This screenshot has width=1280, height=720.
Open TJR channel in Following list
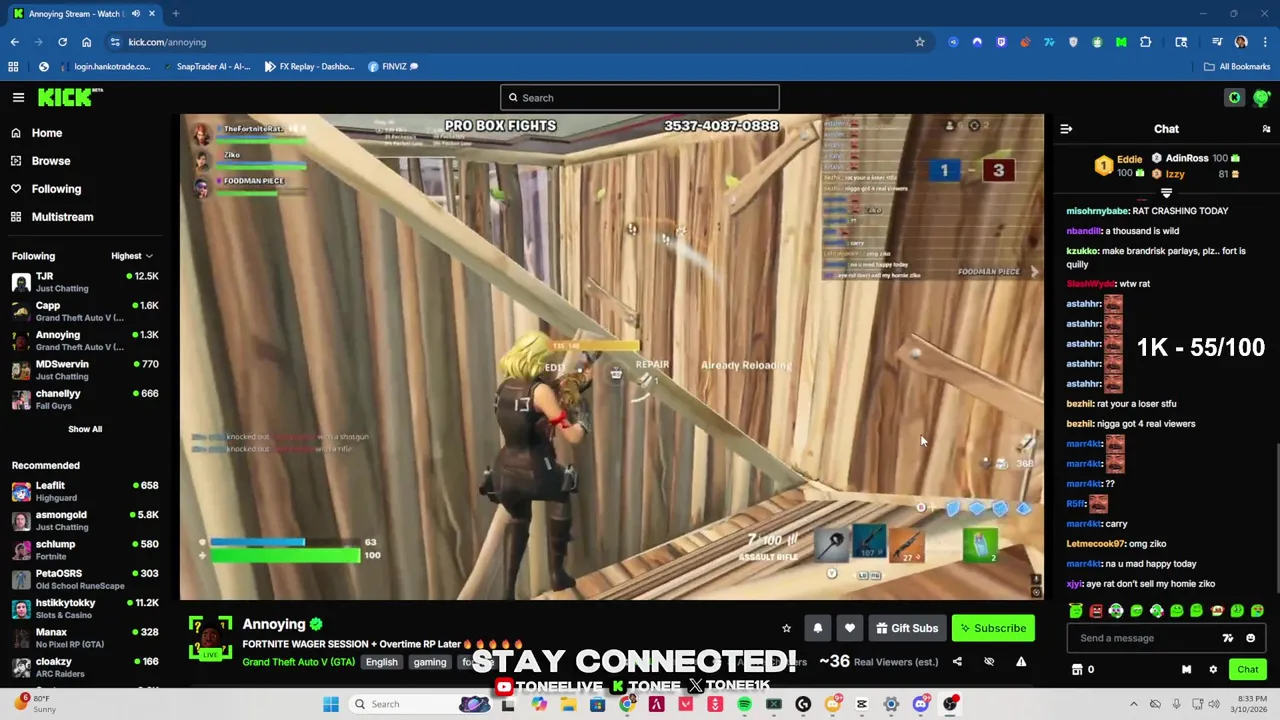[85, 282]
